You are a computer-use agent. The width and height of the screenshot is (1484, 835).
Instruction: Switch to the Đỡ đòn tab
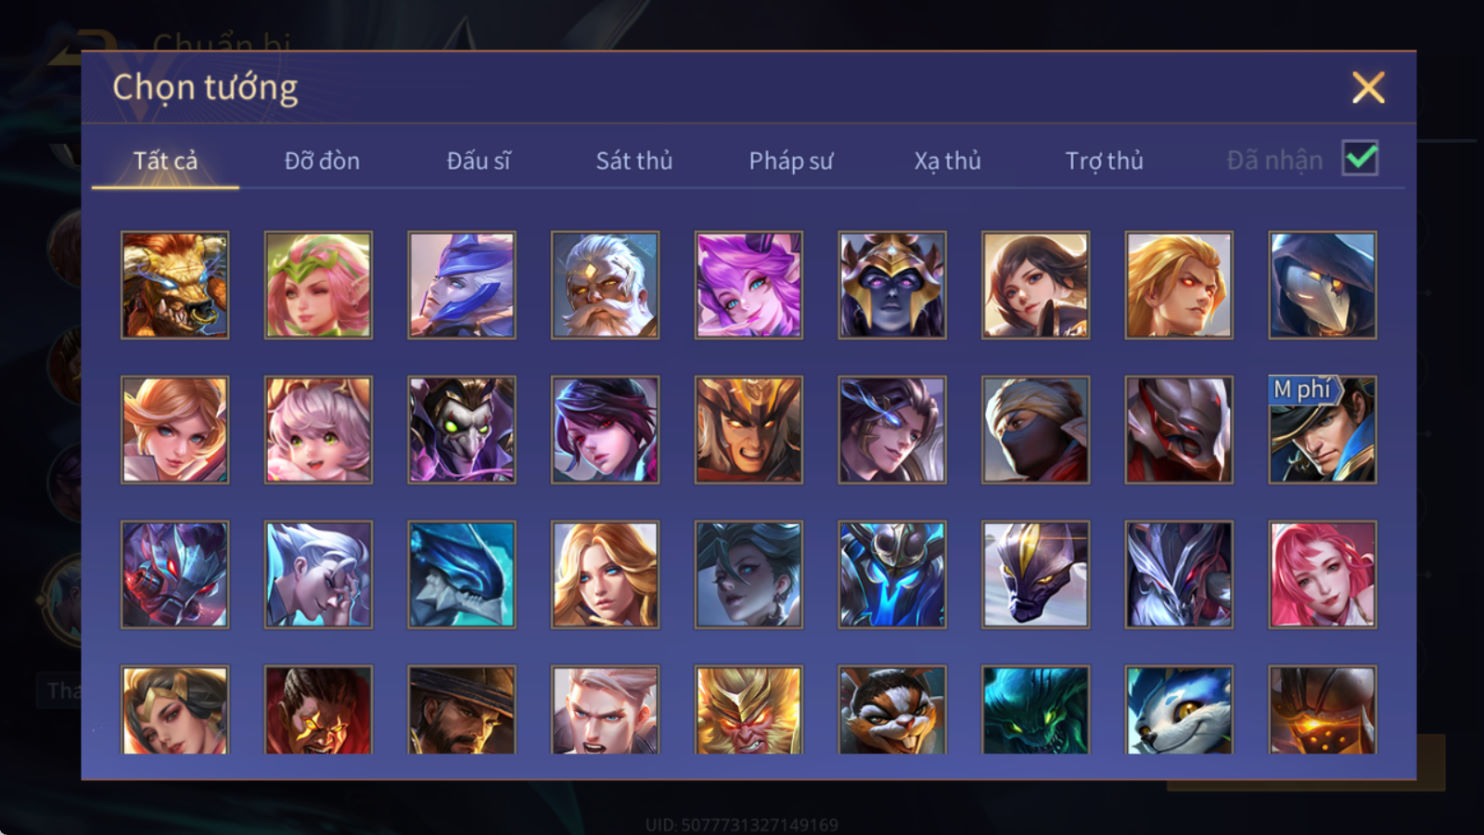pyautogui.click(x=322, y=160)
